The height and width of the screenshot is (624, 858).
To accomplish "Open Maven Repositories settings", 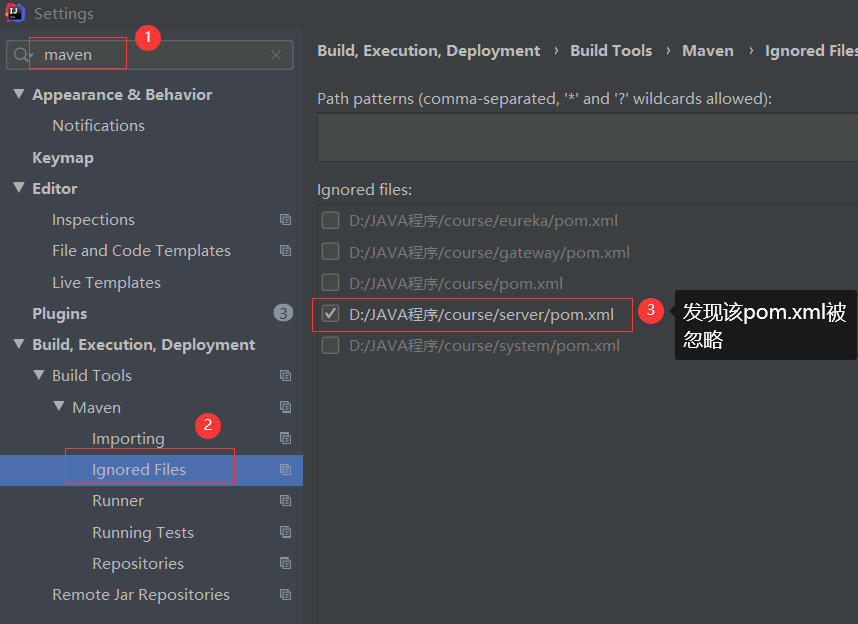I will click(138, 564).
